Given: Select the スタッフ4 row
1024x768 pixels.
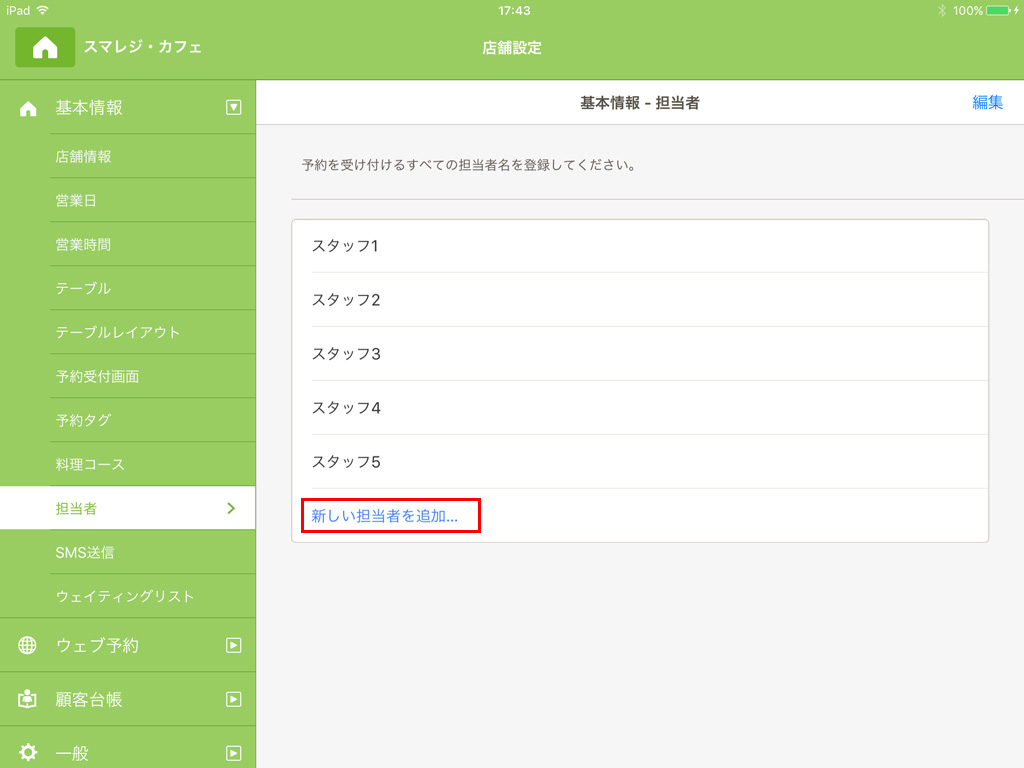Looking at the screenshot, I should [x=640, y=408].
